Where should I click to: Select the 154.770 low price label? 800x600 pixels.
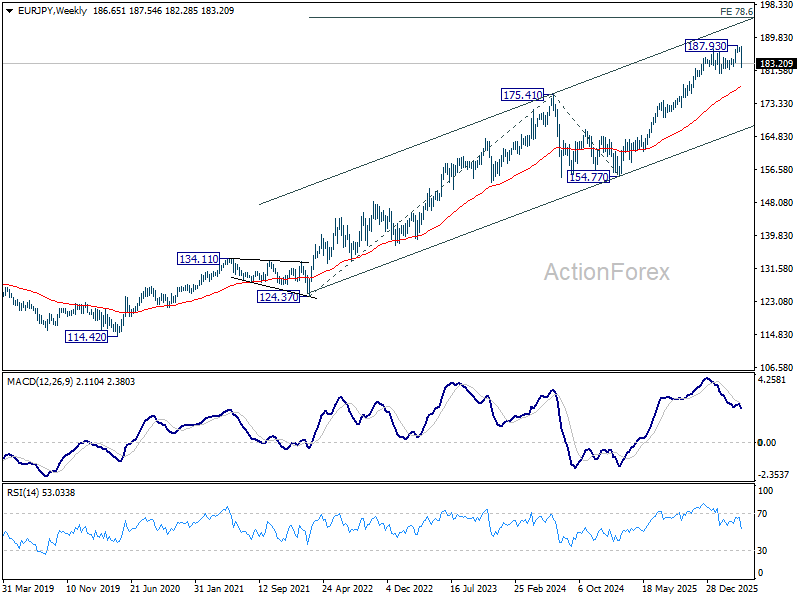[x=589, y=177]
